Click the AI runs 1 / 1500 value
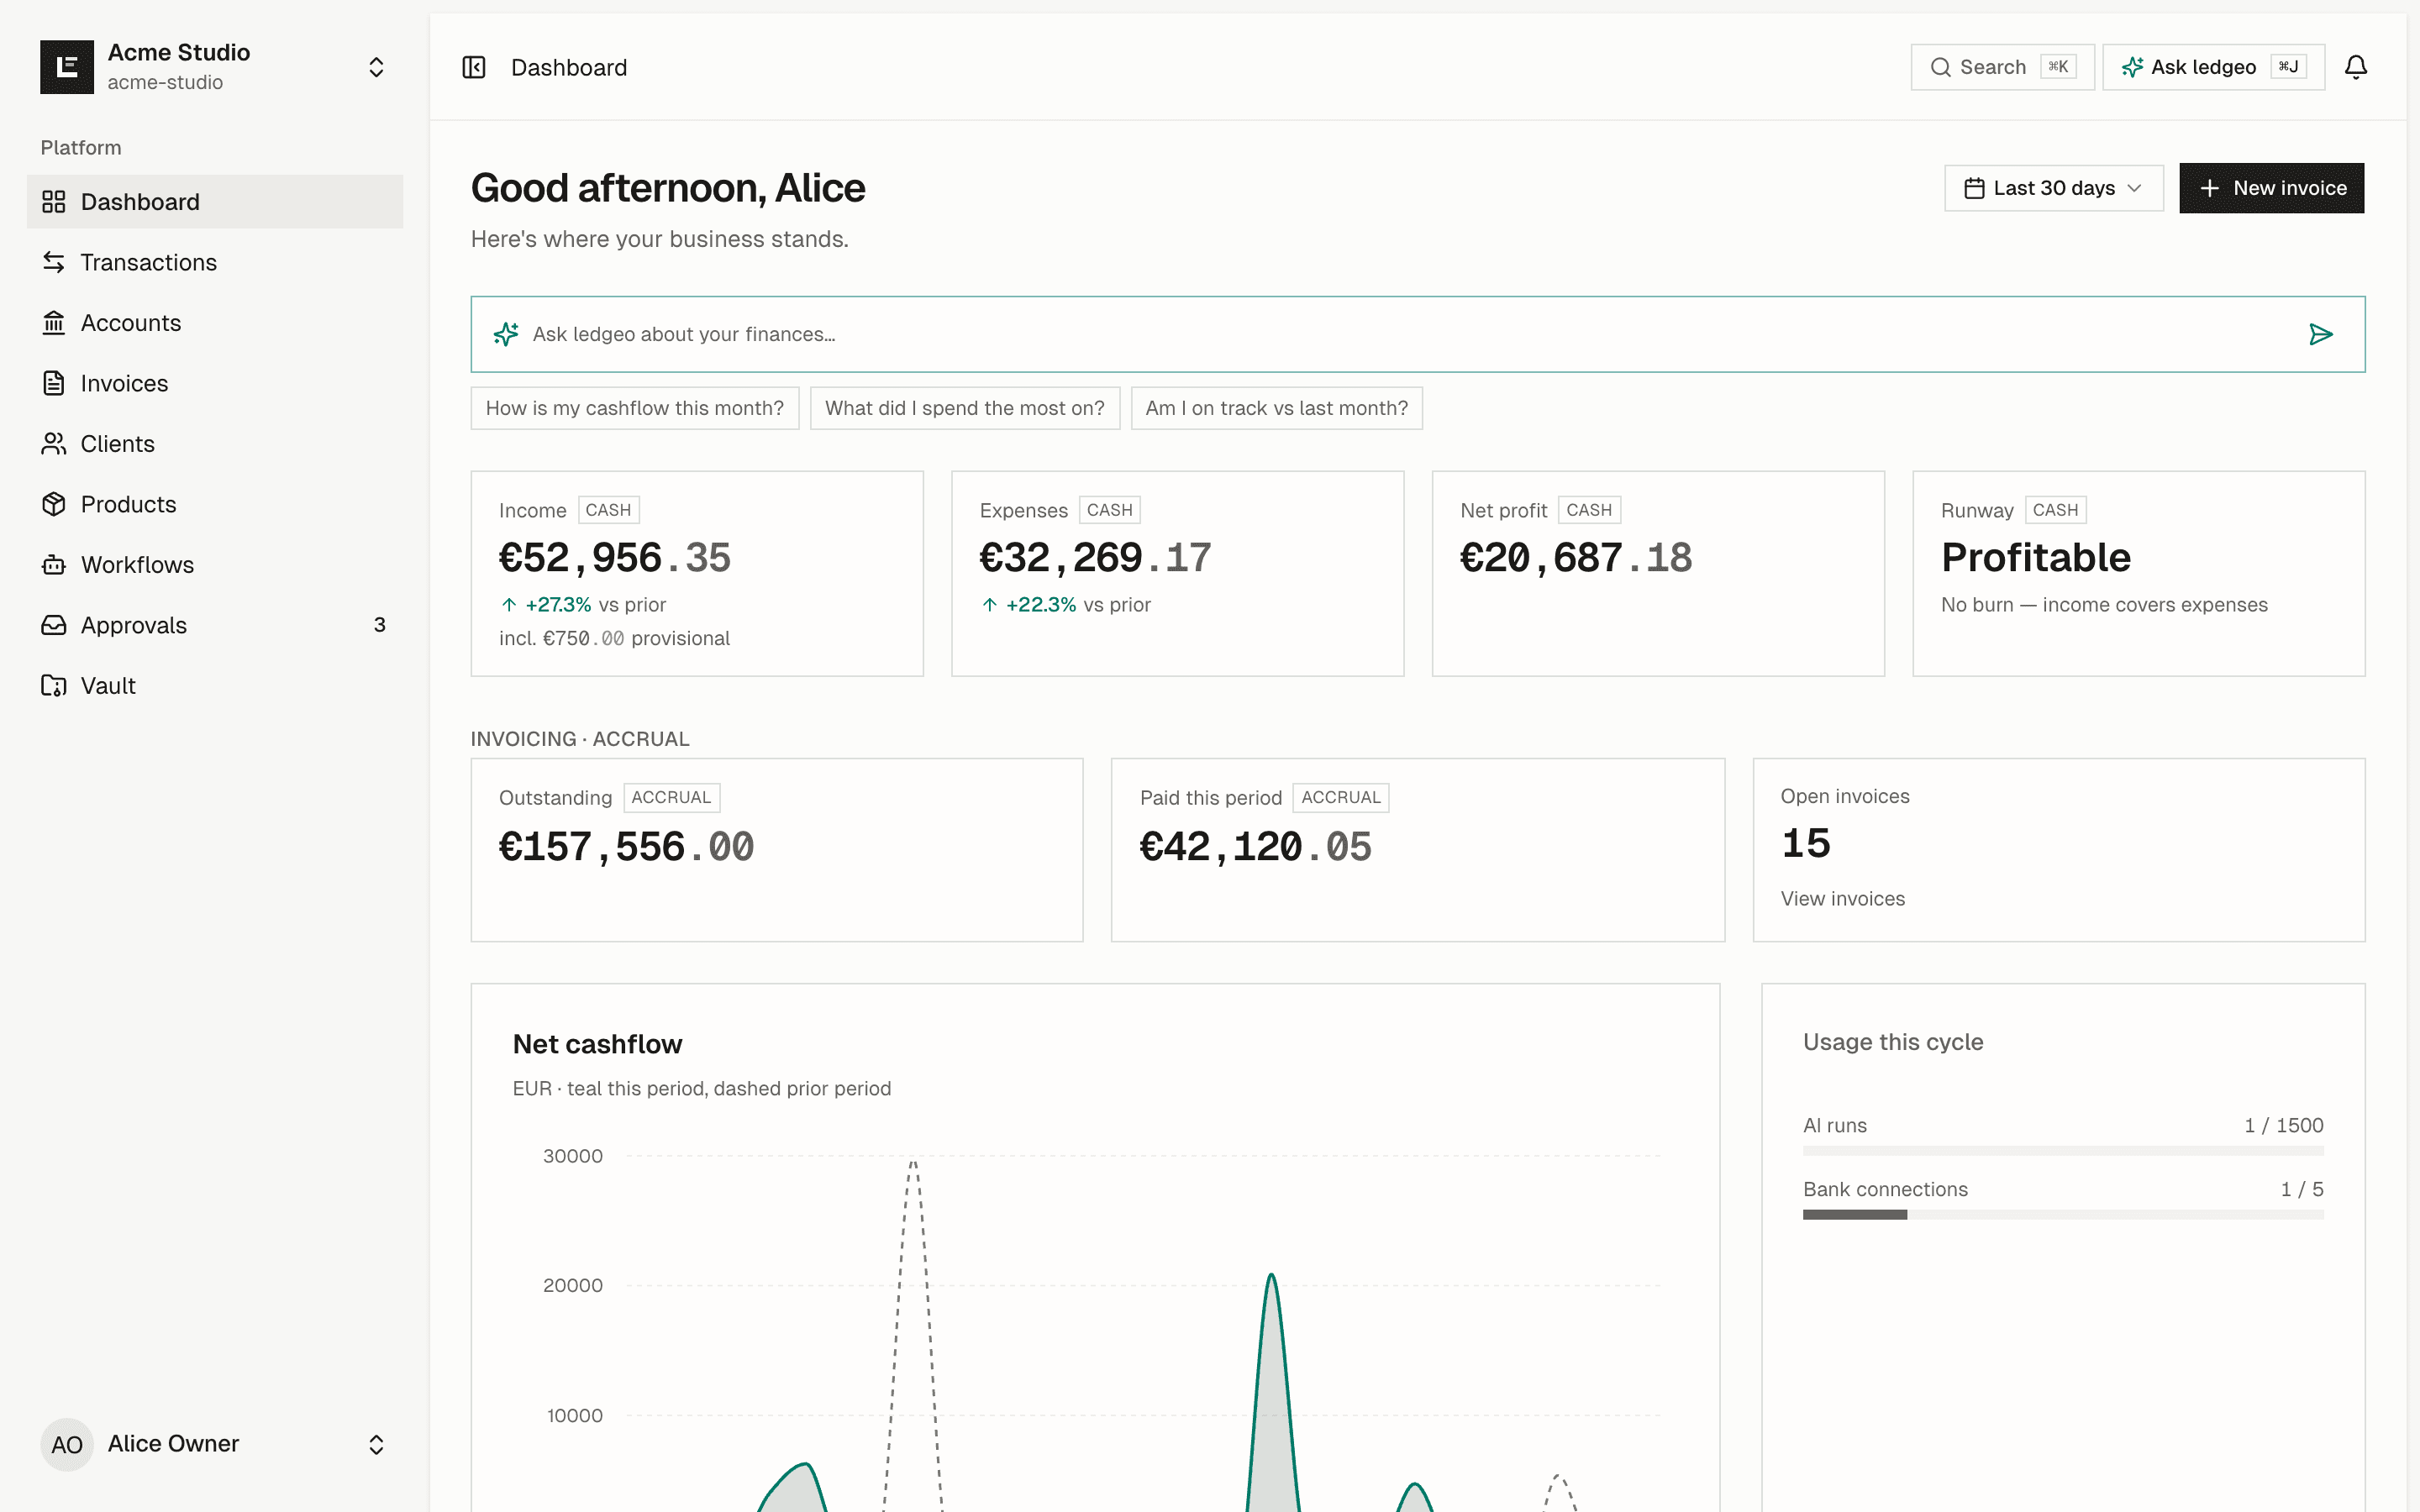2420x1512 pixels. point(2284,1126)
